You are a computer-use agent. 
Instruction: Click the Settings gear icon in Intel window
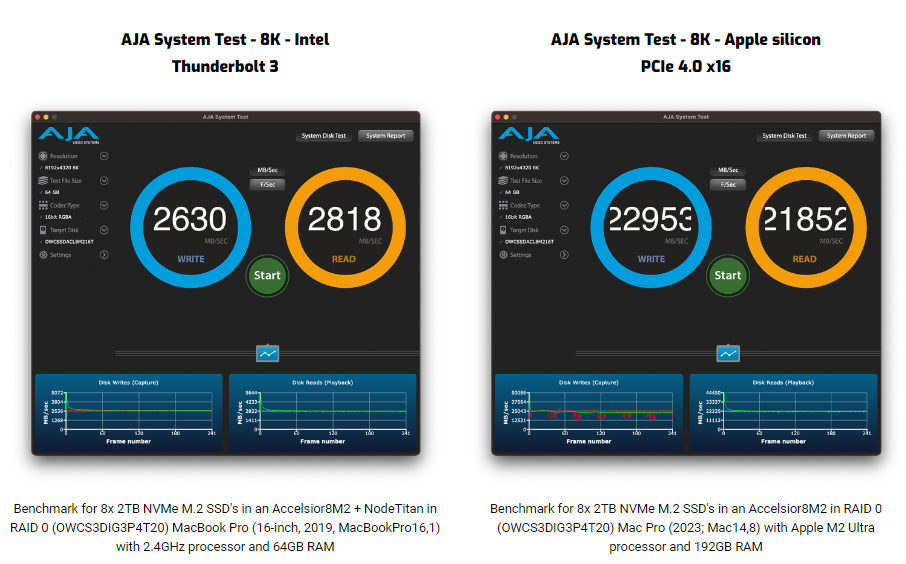tap(43, 255)
